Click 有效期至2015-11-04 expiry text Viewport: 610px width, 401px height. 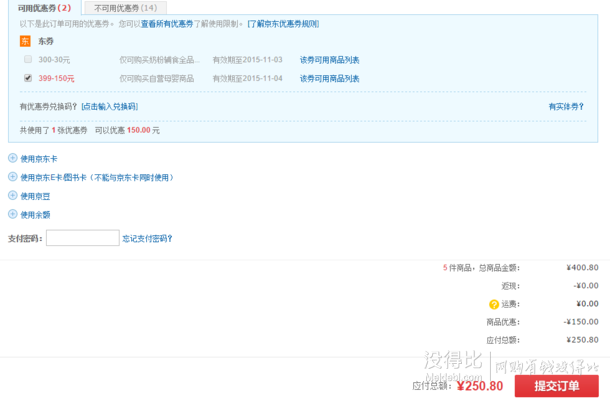(x=247, y=79)
